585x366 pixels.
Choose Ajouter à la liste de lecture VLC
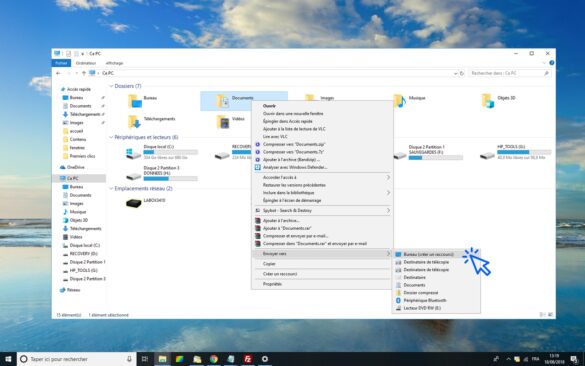(294, 129)
